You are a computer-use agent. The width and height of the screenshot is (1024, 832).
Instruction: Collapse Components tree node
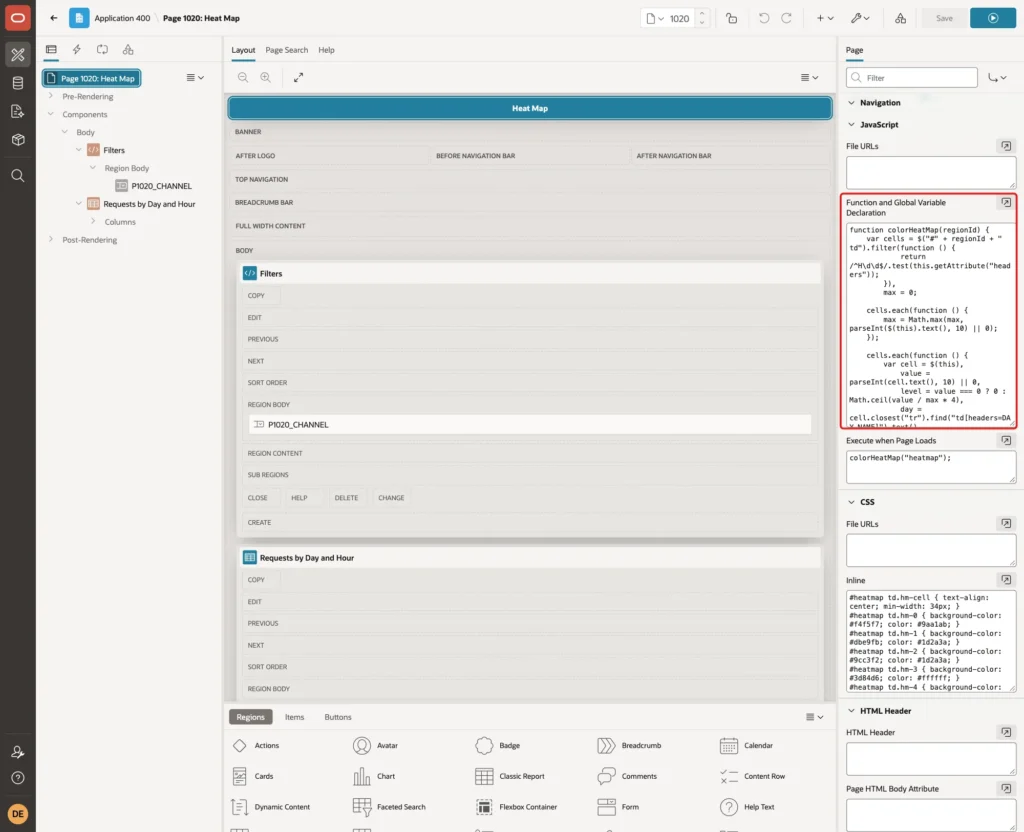click(x=51, y=114)
